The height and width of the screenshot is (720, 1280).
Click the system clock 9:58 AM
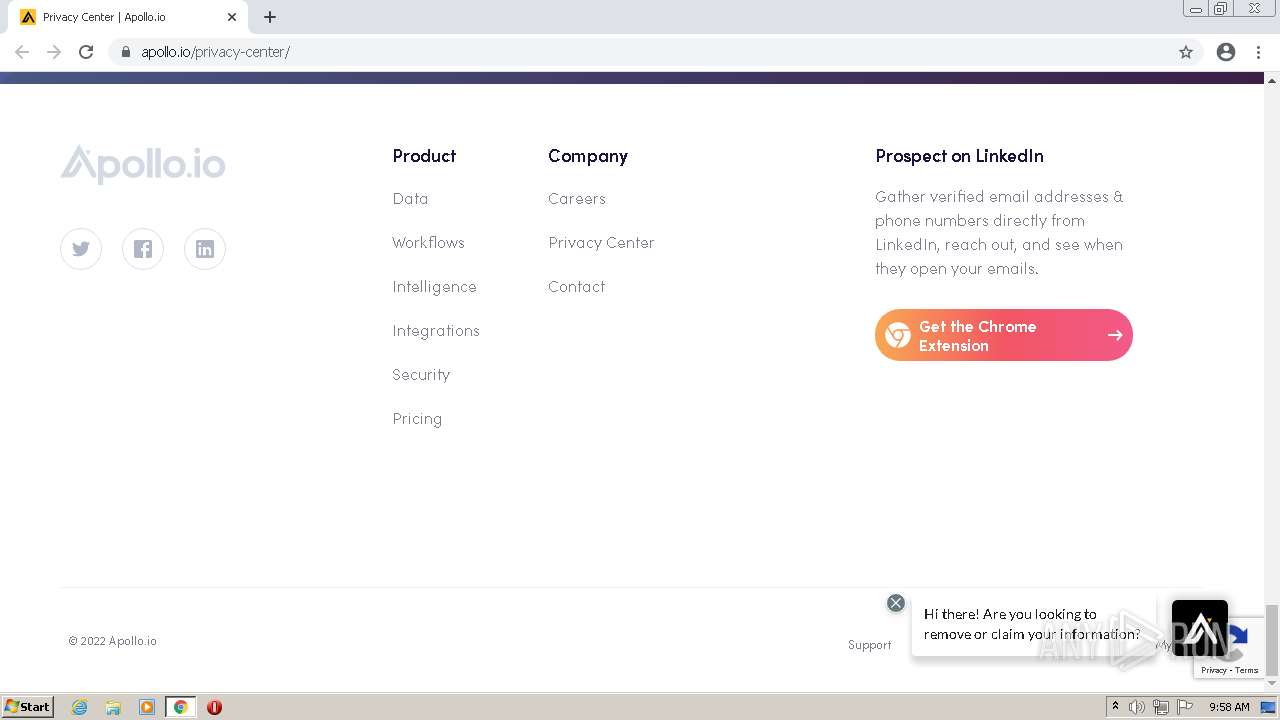click(x=1229, y=707)
